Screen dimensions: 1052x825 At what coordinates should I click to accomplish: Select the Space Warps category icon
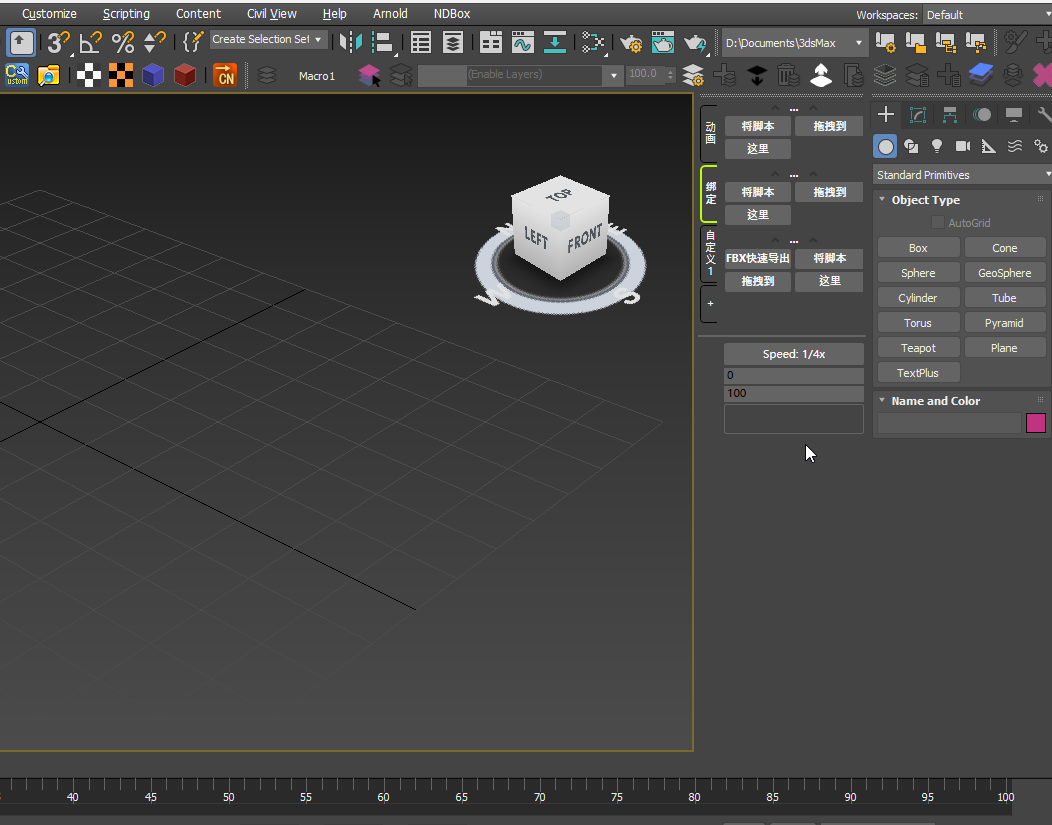tap(1014, 146)
